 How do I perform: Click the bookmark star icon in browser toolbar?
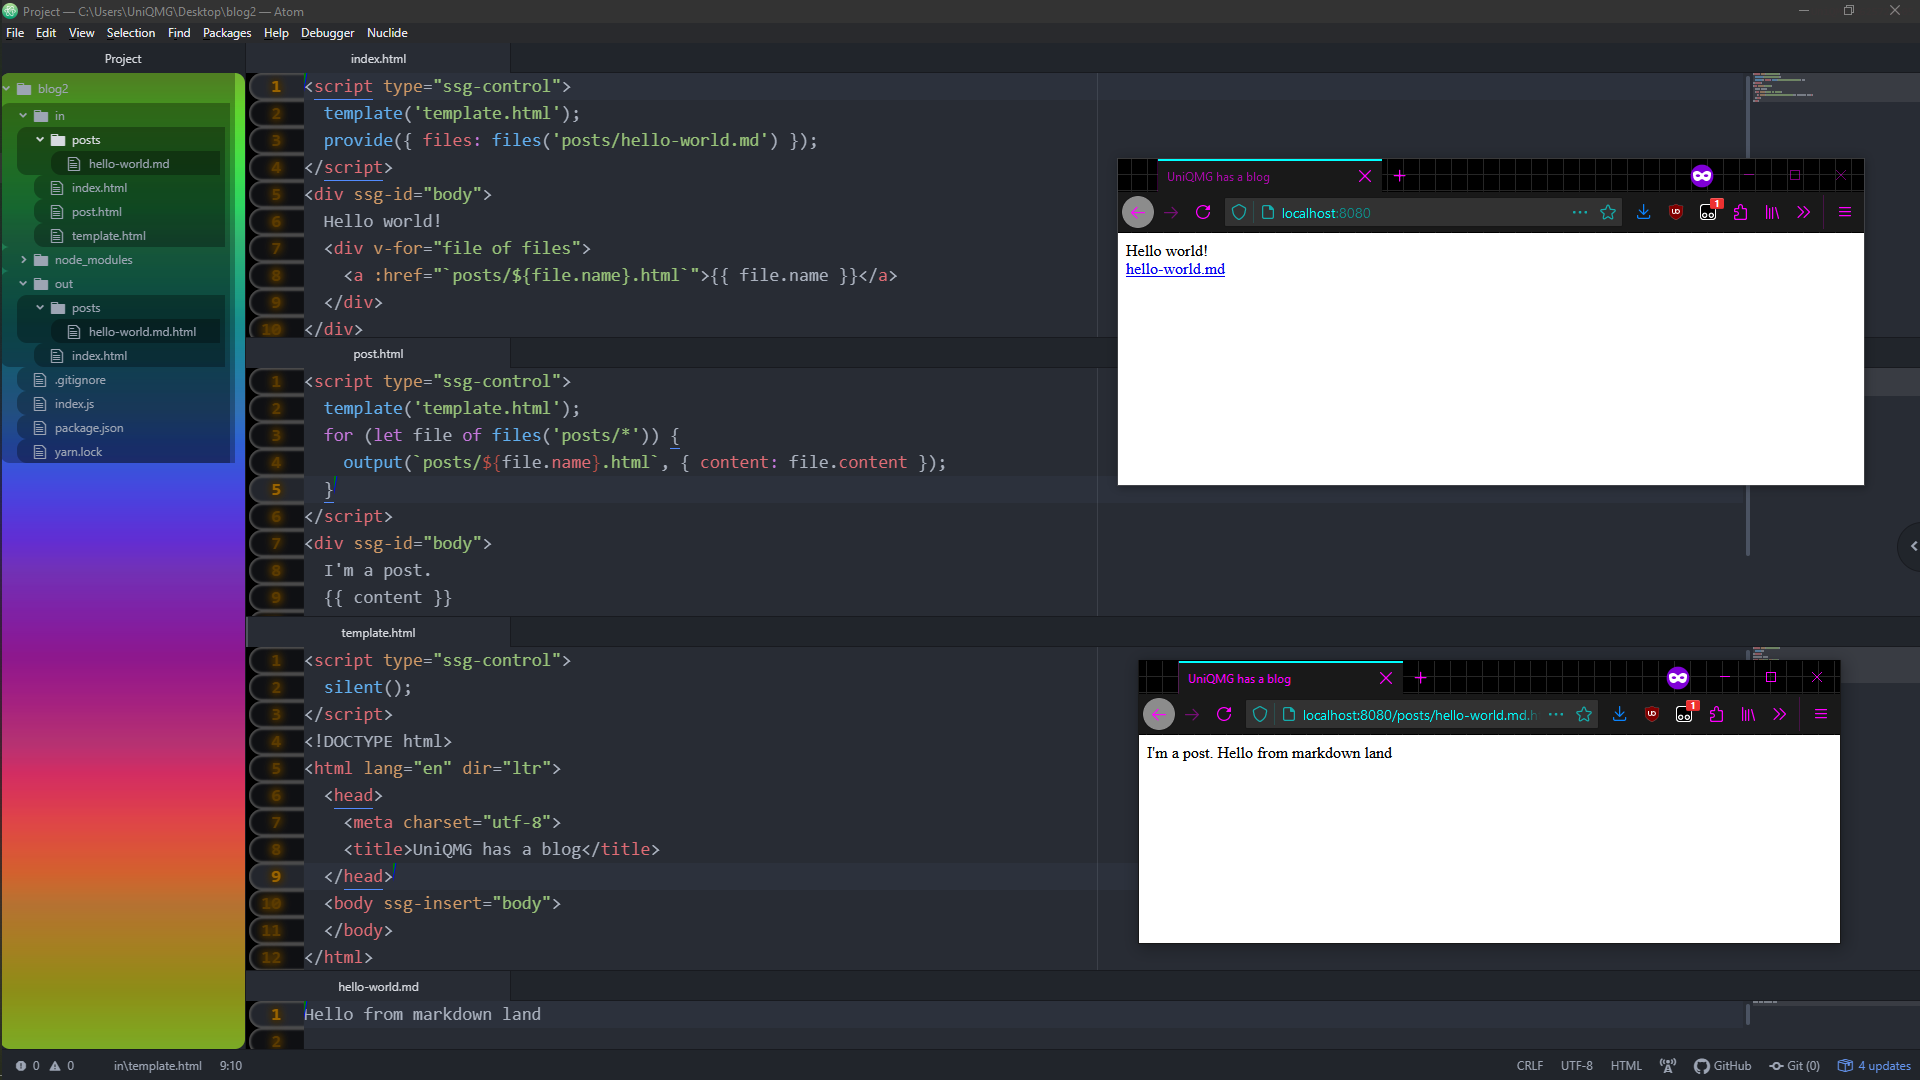(1609, 212)
